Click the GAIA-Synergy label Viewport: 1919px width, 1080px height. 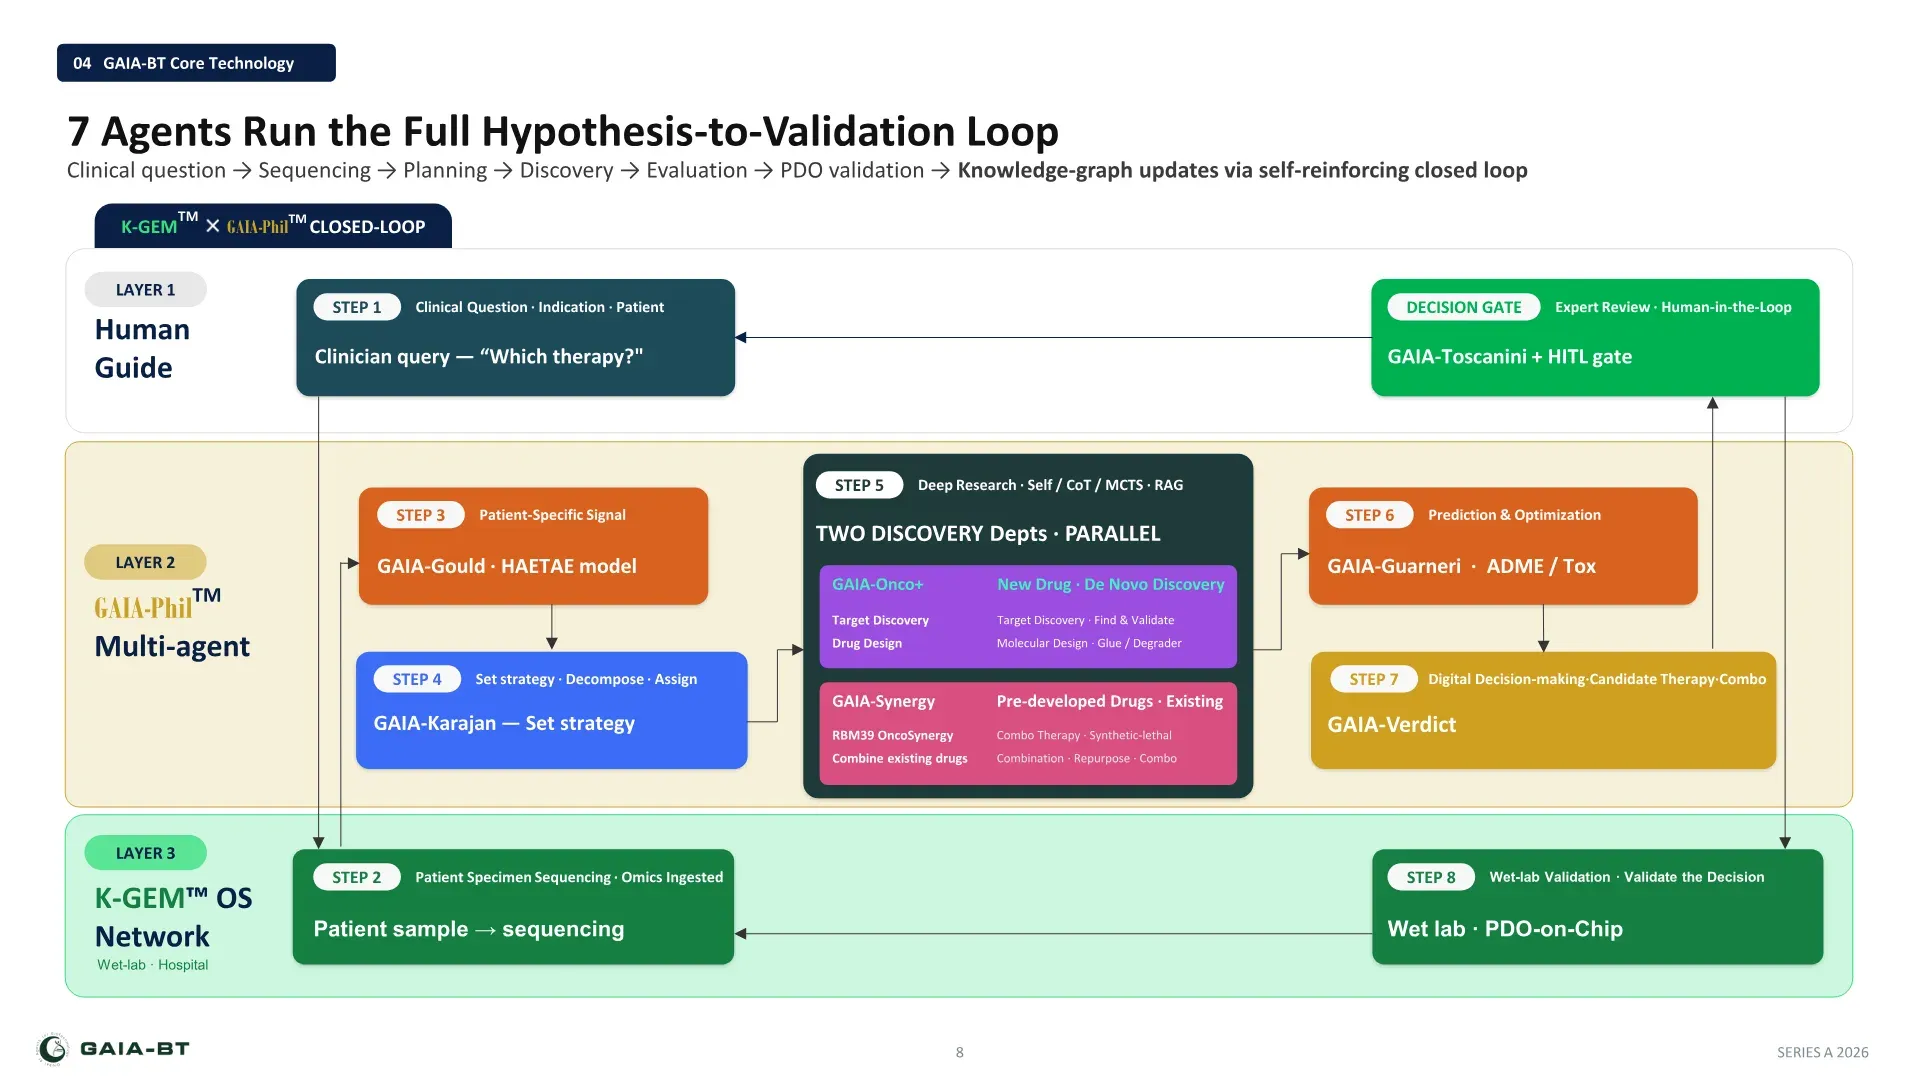(x=884, y=702)
